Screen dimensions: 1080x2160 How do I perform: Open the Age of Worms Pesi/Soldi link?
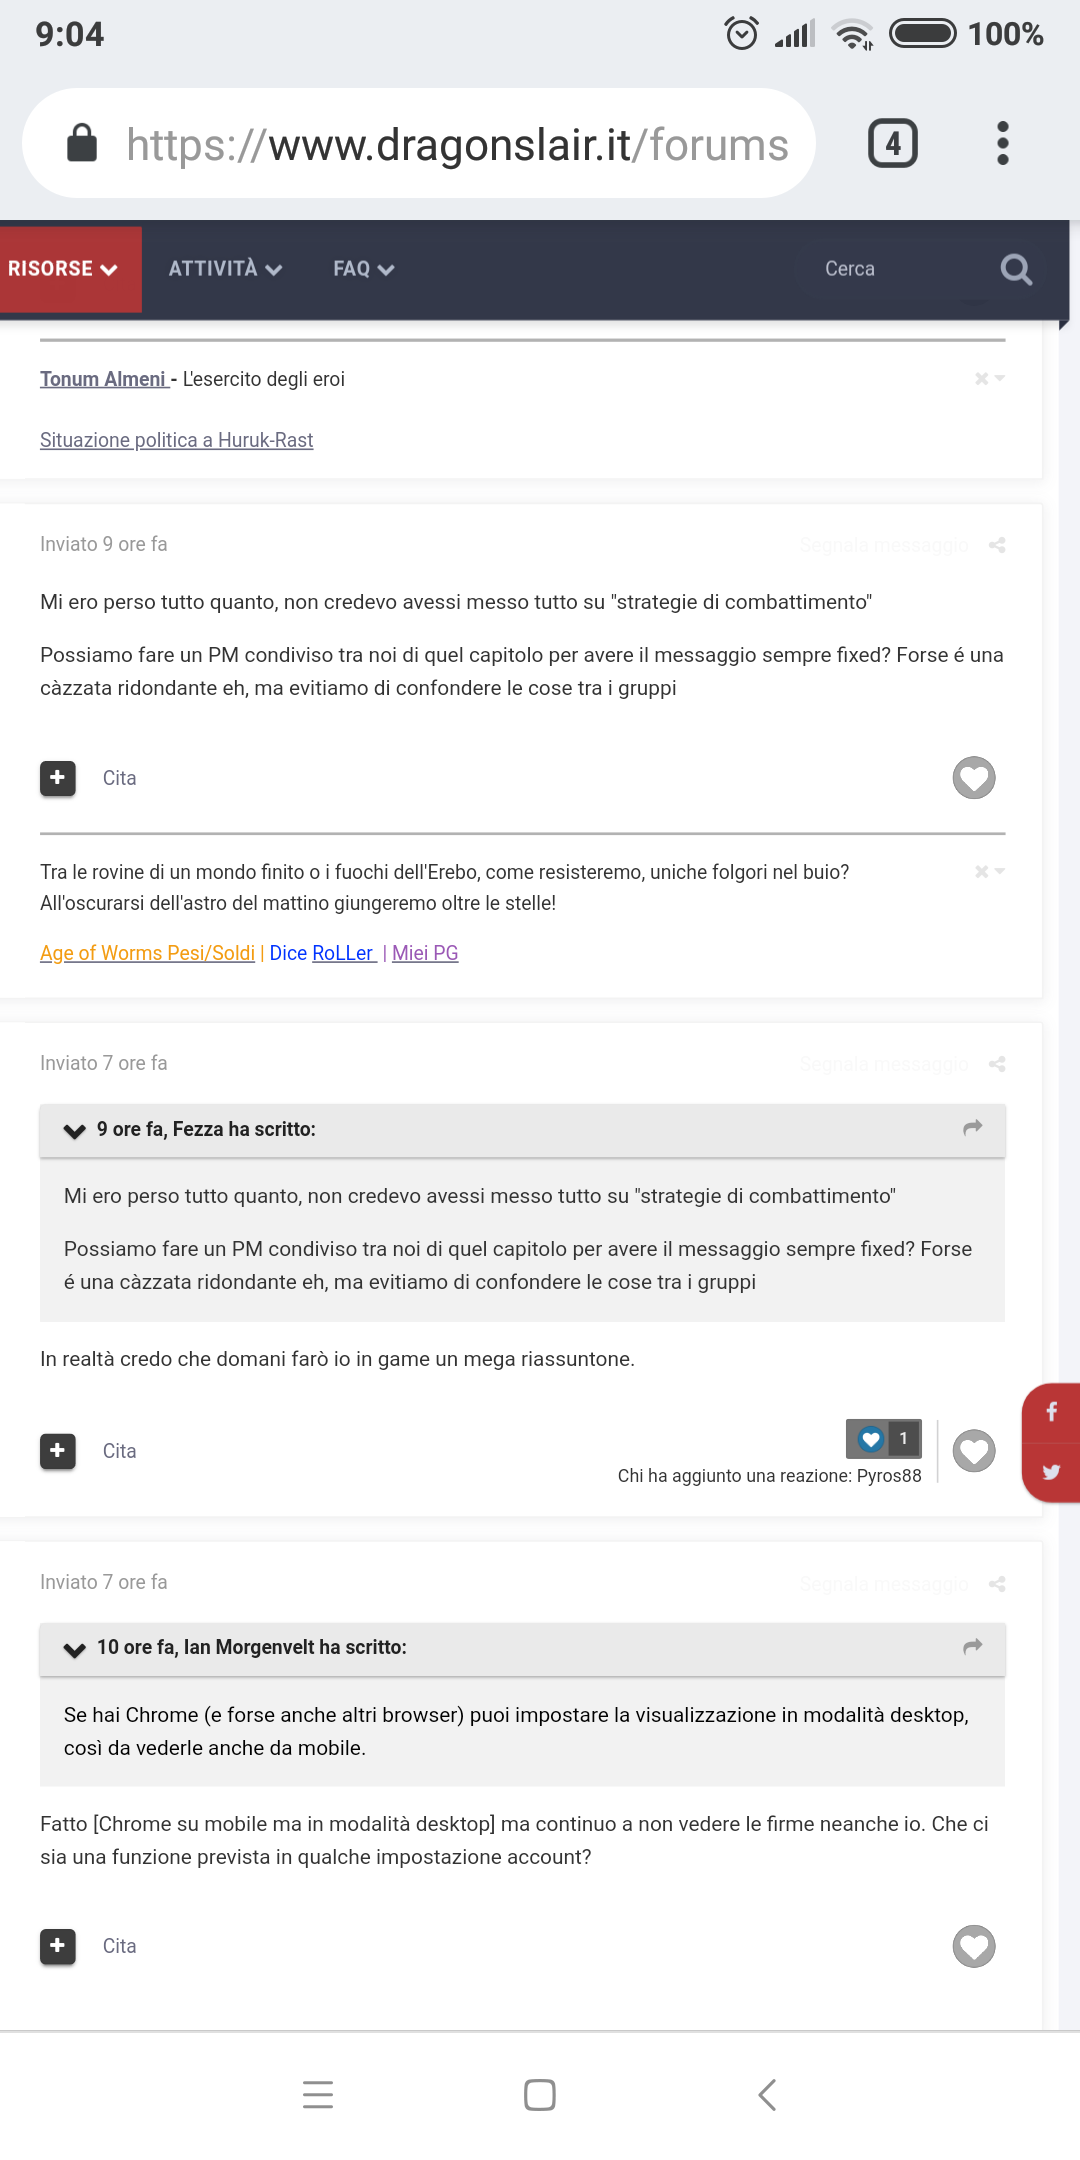[147, 953]
